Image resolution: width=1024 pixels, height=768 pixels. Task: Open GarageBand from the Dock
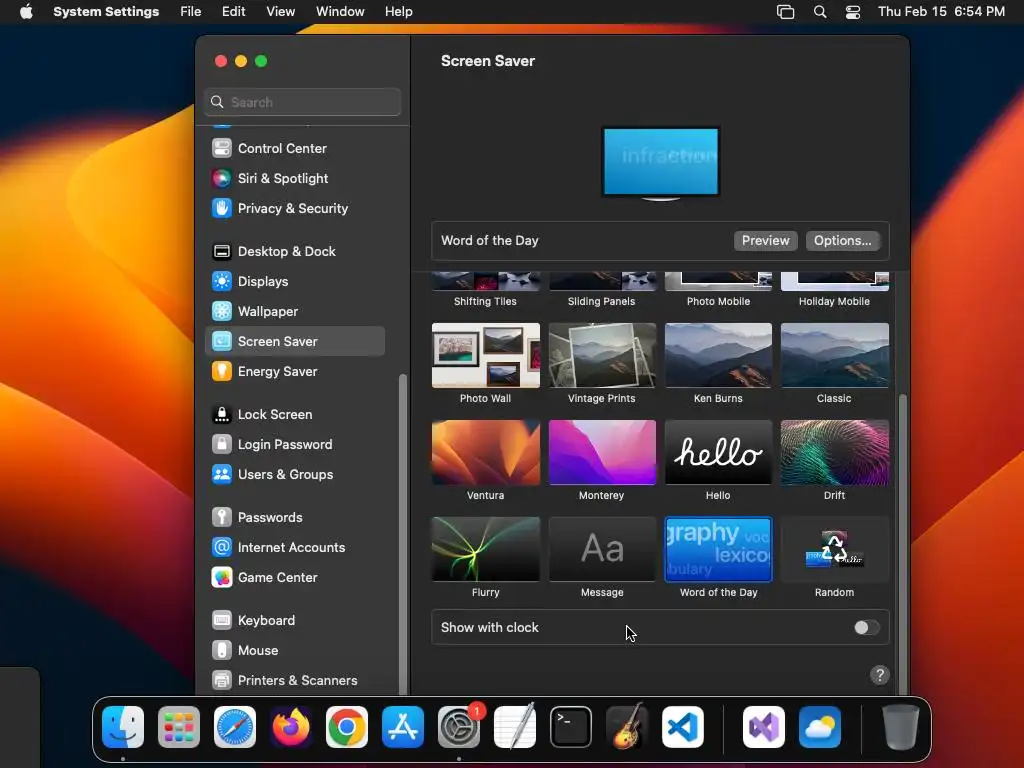pos(627,727)
